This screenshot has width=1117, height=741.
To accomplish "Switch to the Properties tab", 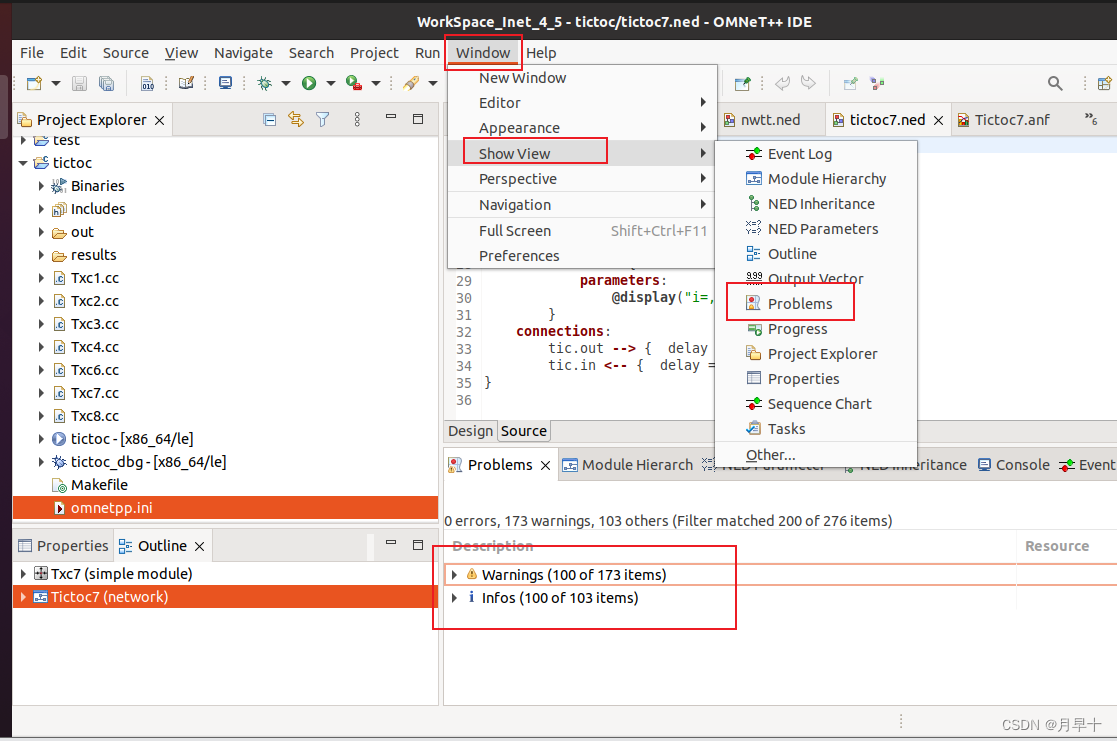I will coord(63,546).
